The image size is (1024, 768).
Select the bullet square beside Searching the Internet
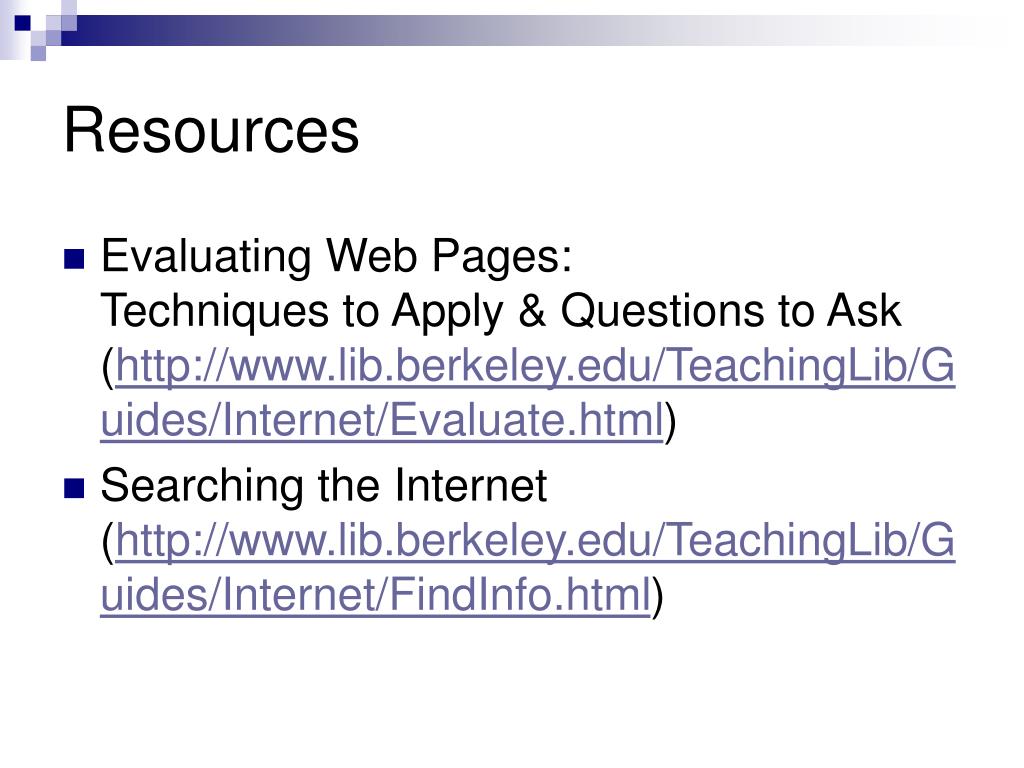point(74,488)
